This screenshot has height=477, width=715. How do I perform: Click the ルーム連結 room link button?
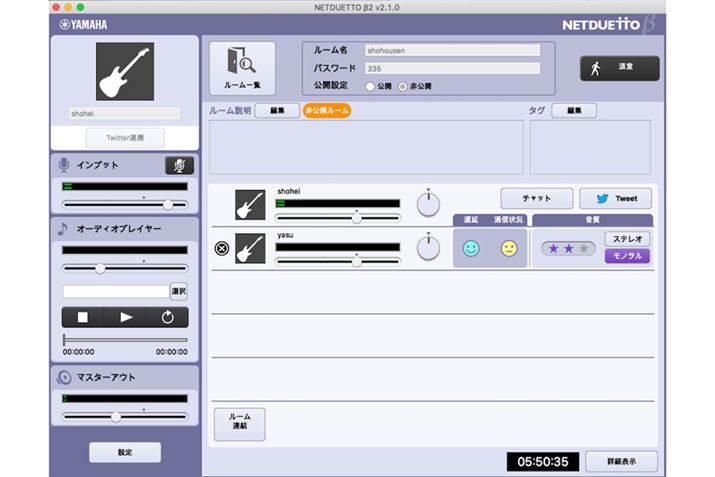[239, 424]
